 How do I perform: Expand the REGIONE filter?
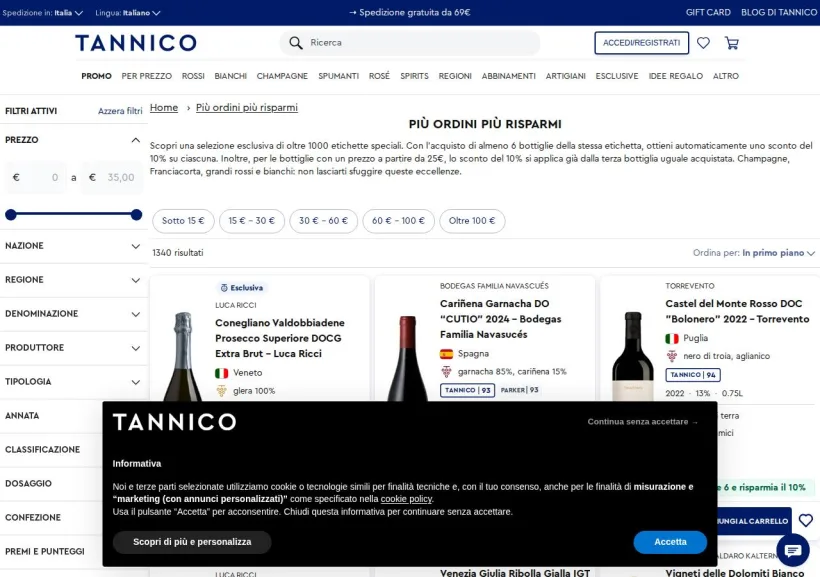tap(73, 280)
